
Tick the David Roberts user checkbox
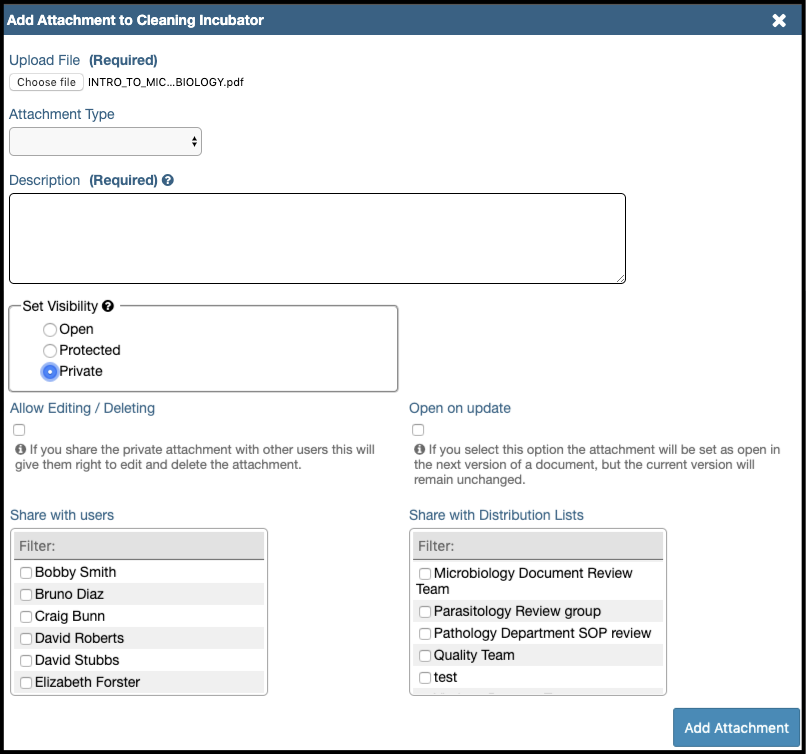[26, 639]
